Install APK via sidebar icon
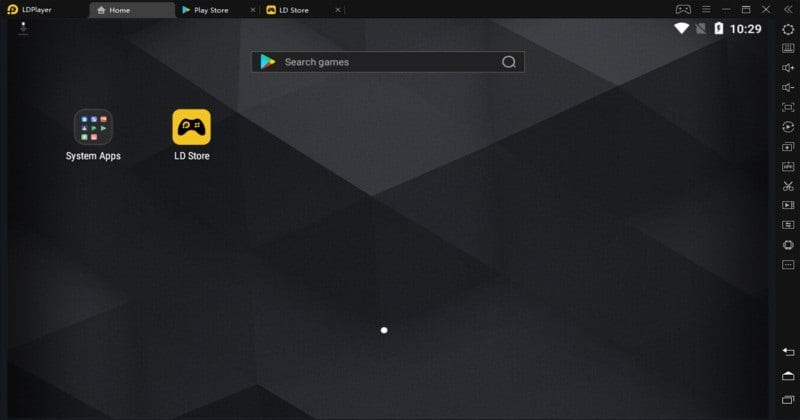800x420 pixels. tap(788, 166)
